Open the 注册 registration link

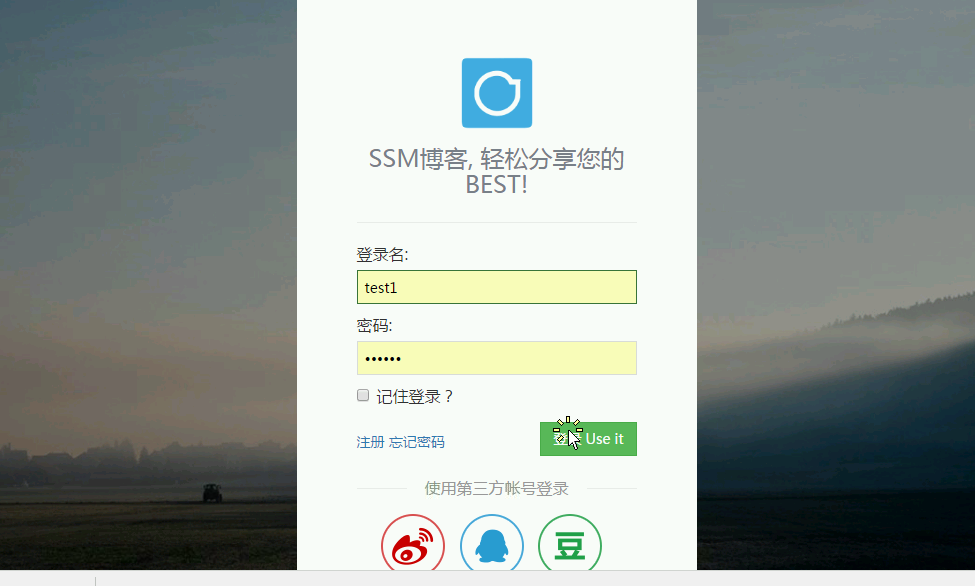[x=370, y=442]
